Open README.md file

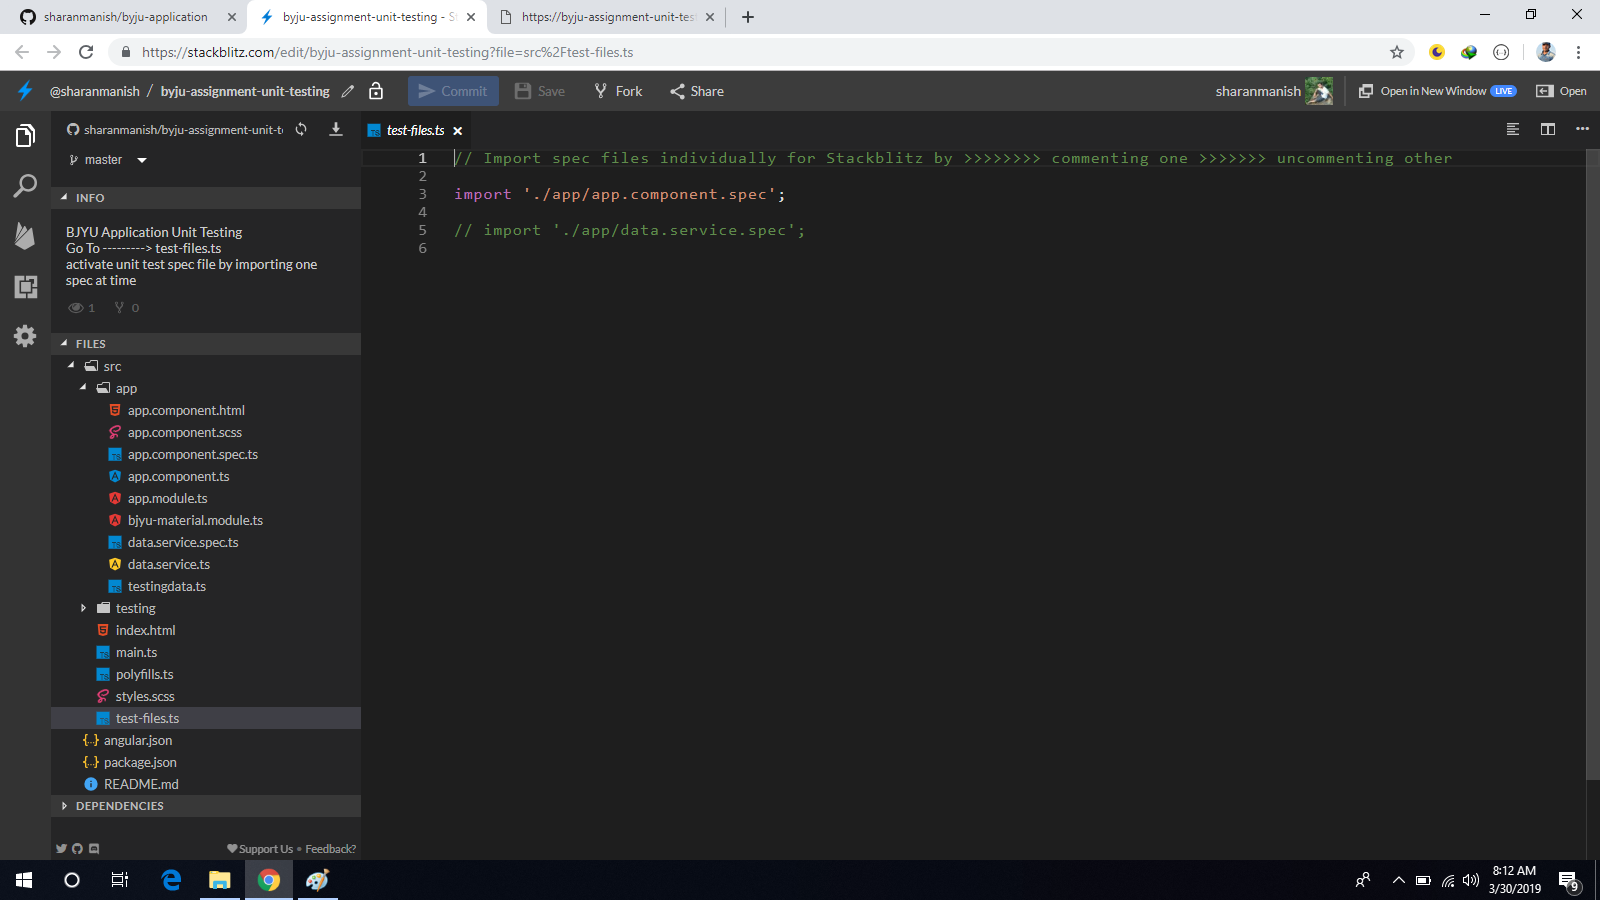pyautogui.click(x=141, y=784)
